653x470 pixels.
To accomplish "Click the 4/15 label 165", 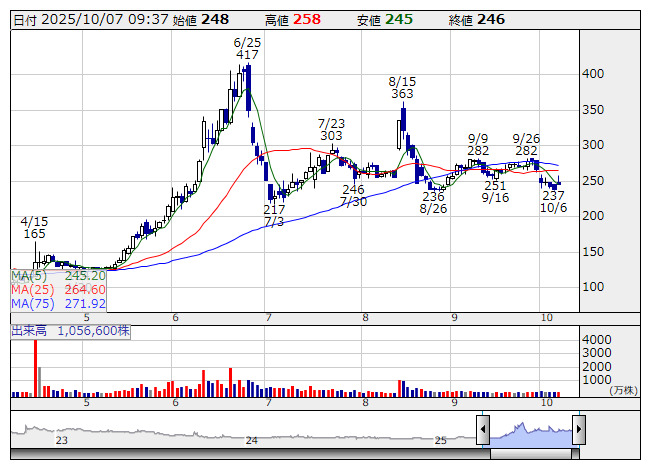I will tap(35, 233).
